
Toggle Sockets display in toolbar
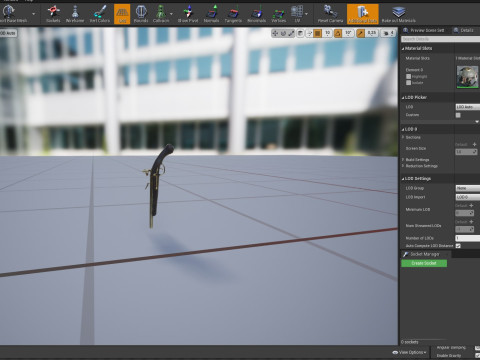[x=53, y=14]
